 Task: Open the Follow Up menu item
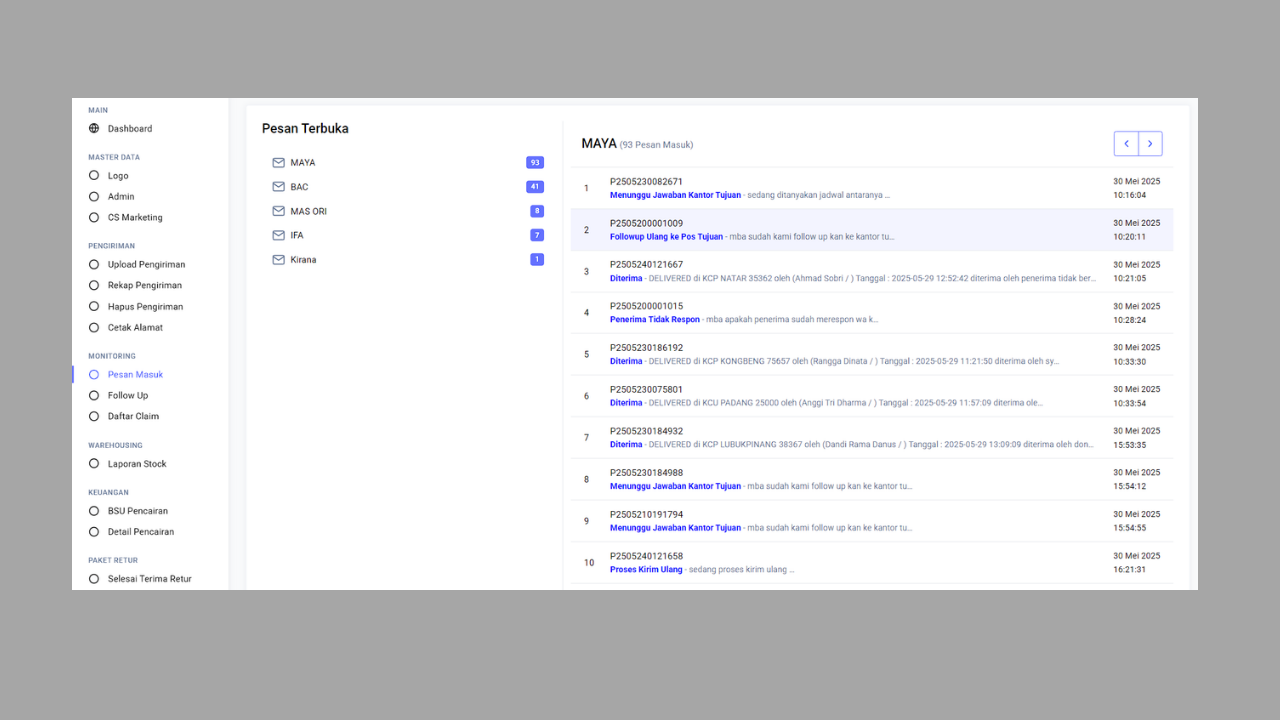pos(128,396)
